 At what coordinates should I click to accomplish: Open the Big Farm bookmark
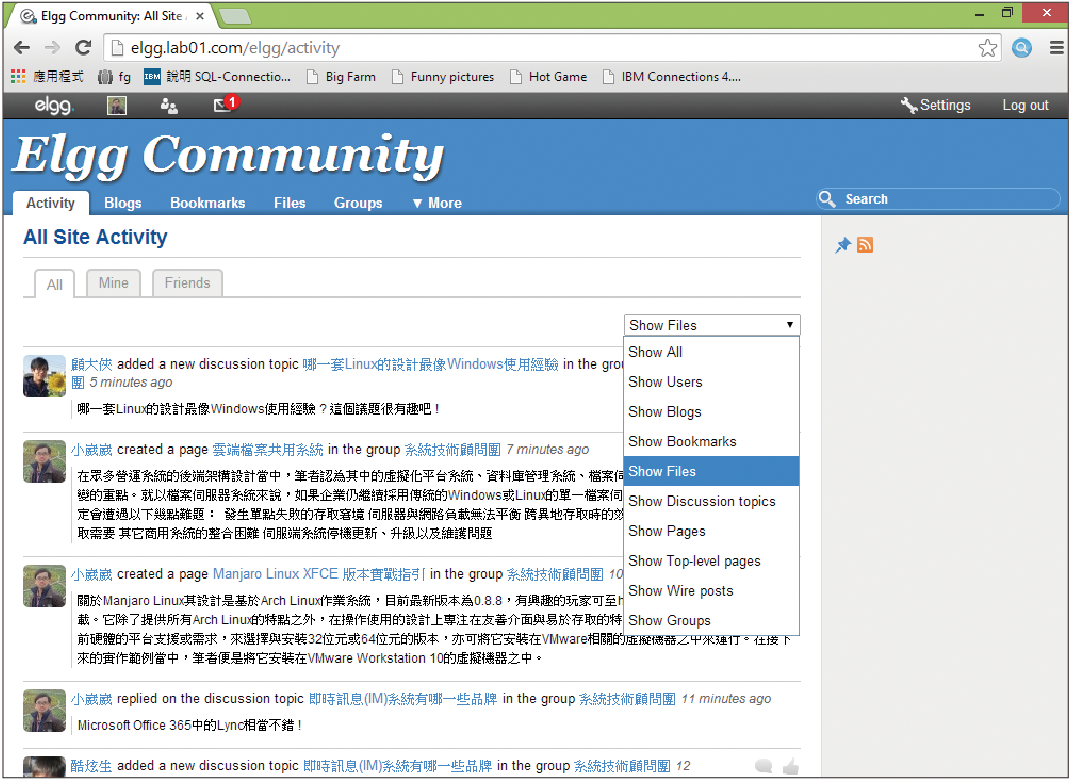[342, 77]
